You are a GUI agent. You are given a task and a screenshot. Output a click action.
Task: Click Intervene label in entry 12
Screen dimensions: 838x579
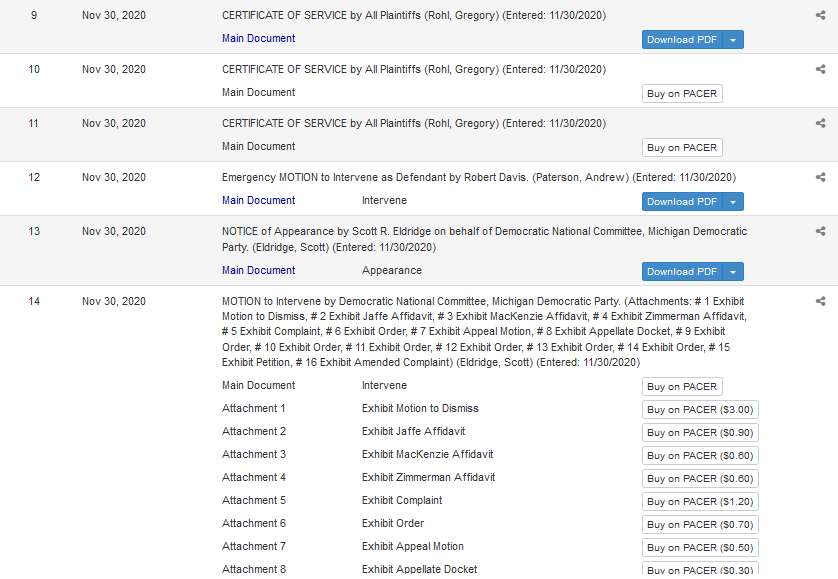click(x=384, y=200)
